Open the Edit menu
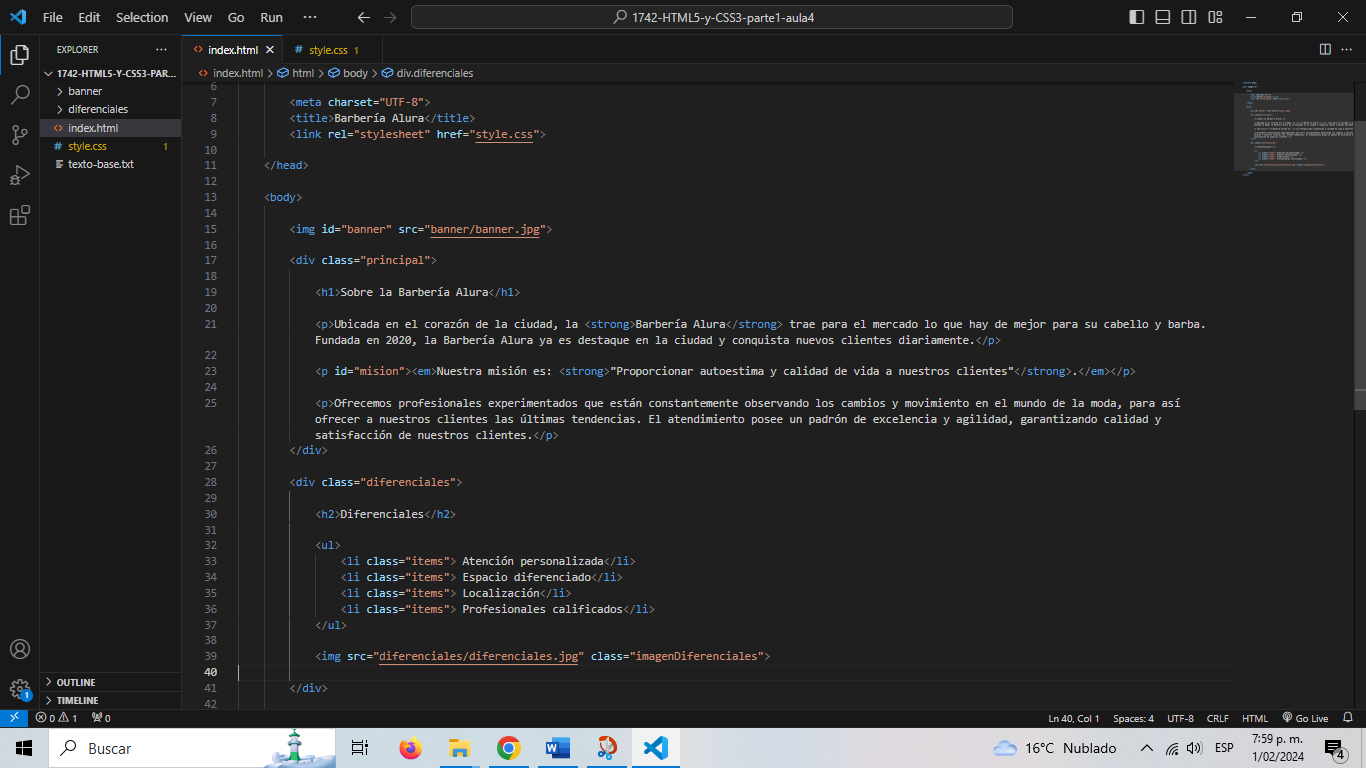Screen dimensions: 1366x768 pos(89,17)
